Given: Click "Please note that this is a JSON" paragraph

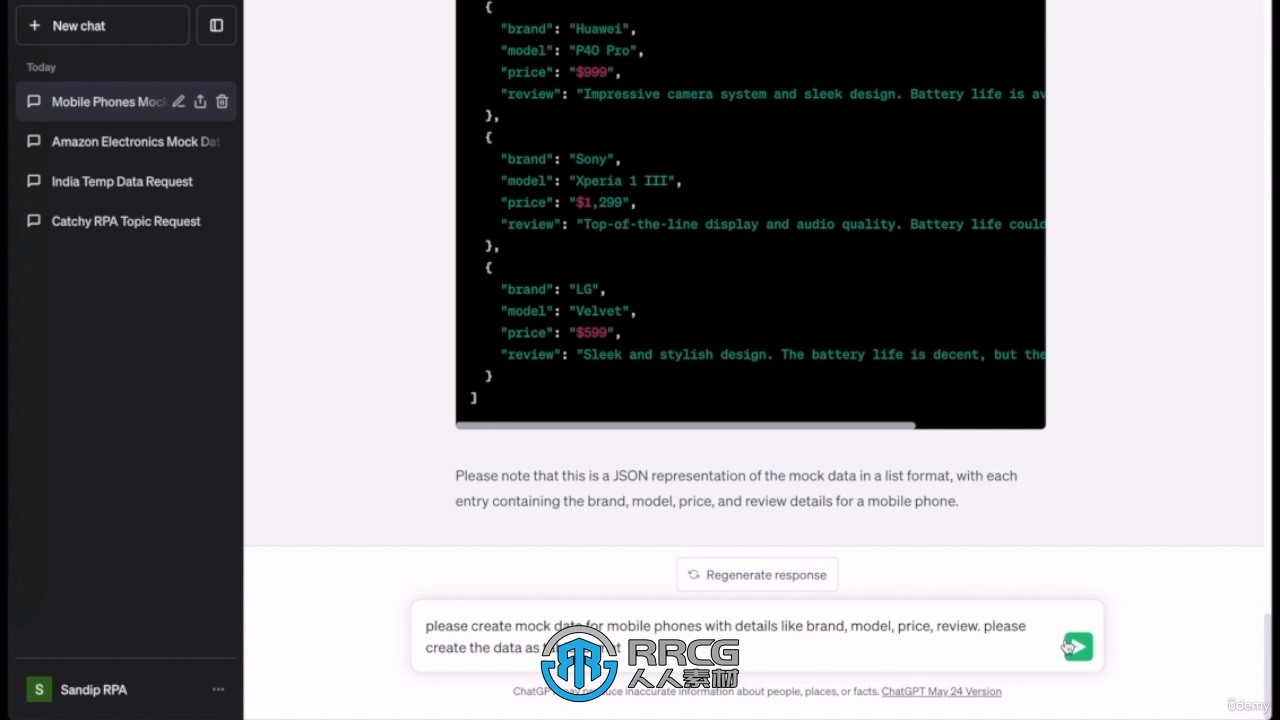Looking at the screenshot, I should pos(736,488).
